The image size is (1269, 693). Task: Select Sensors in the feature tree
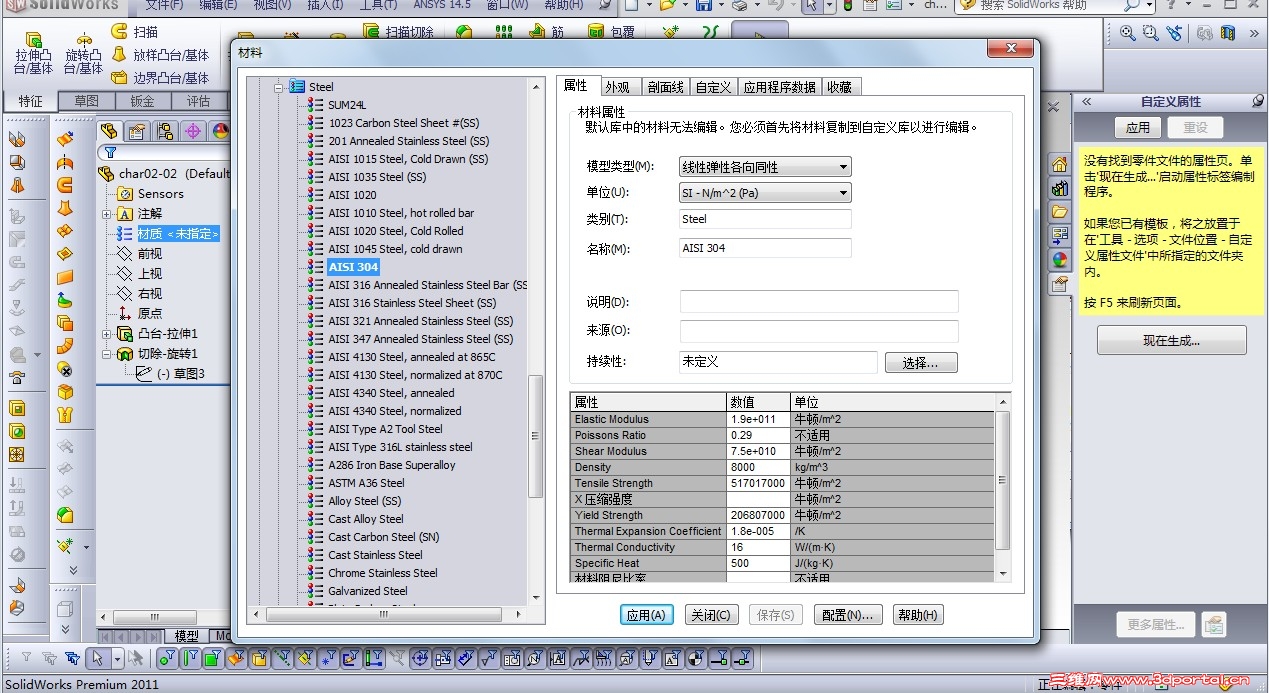(x=160, y=194)
